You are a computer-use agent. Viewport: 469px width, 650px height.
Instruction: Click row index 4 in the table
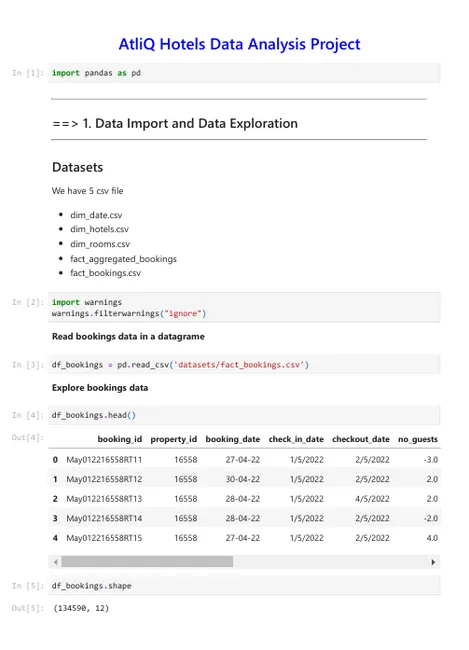pos(55,538)
